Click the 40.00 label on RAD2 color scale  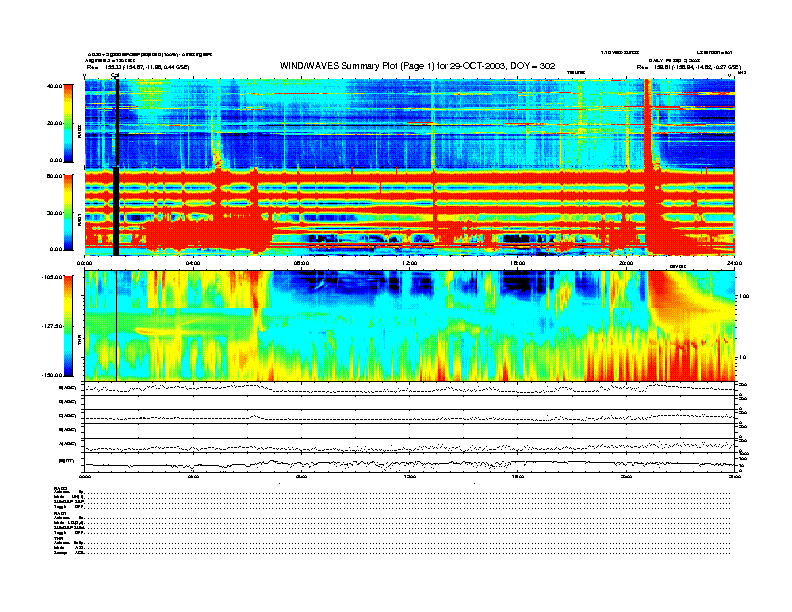54,86
